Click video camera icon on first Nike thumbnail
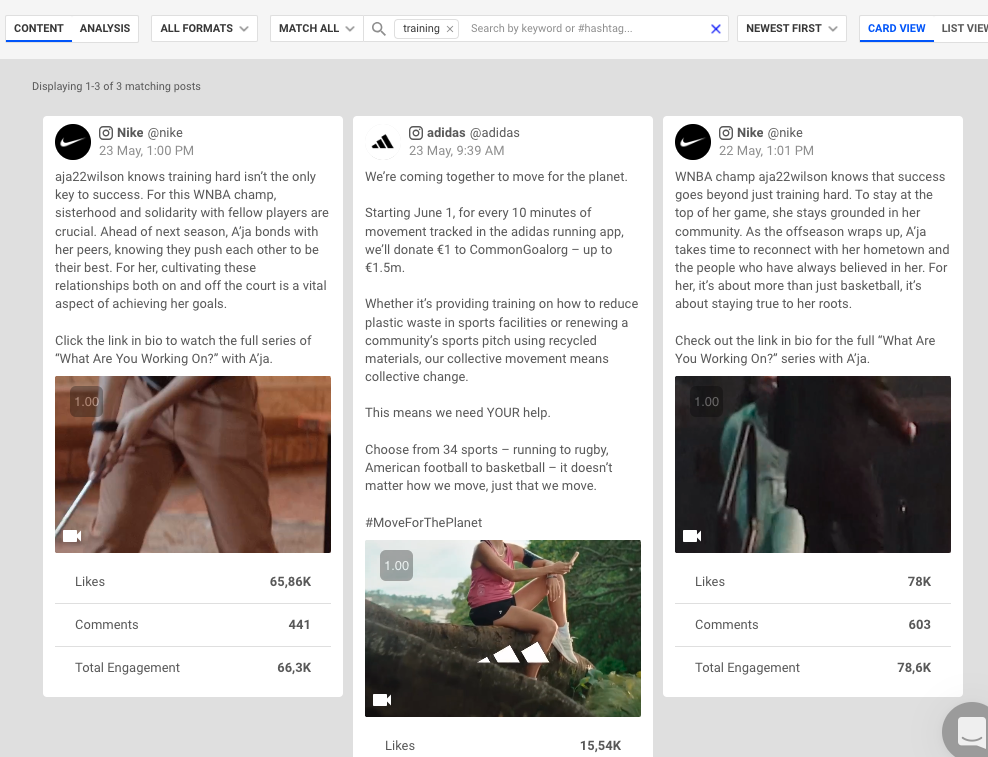The width and height of the screenshot is (988, 757). pos(72,536)
